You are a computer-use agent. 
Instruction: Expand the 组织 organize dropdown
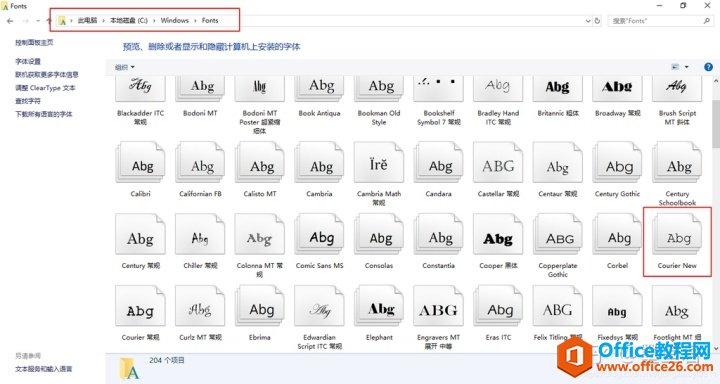coord(125,67)
